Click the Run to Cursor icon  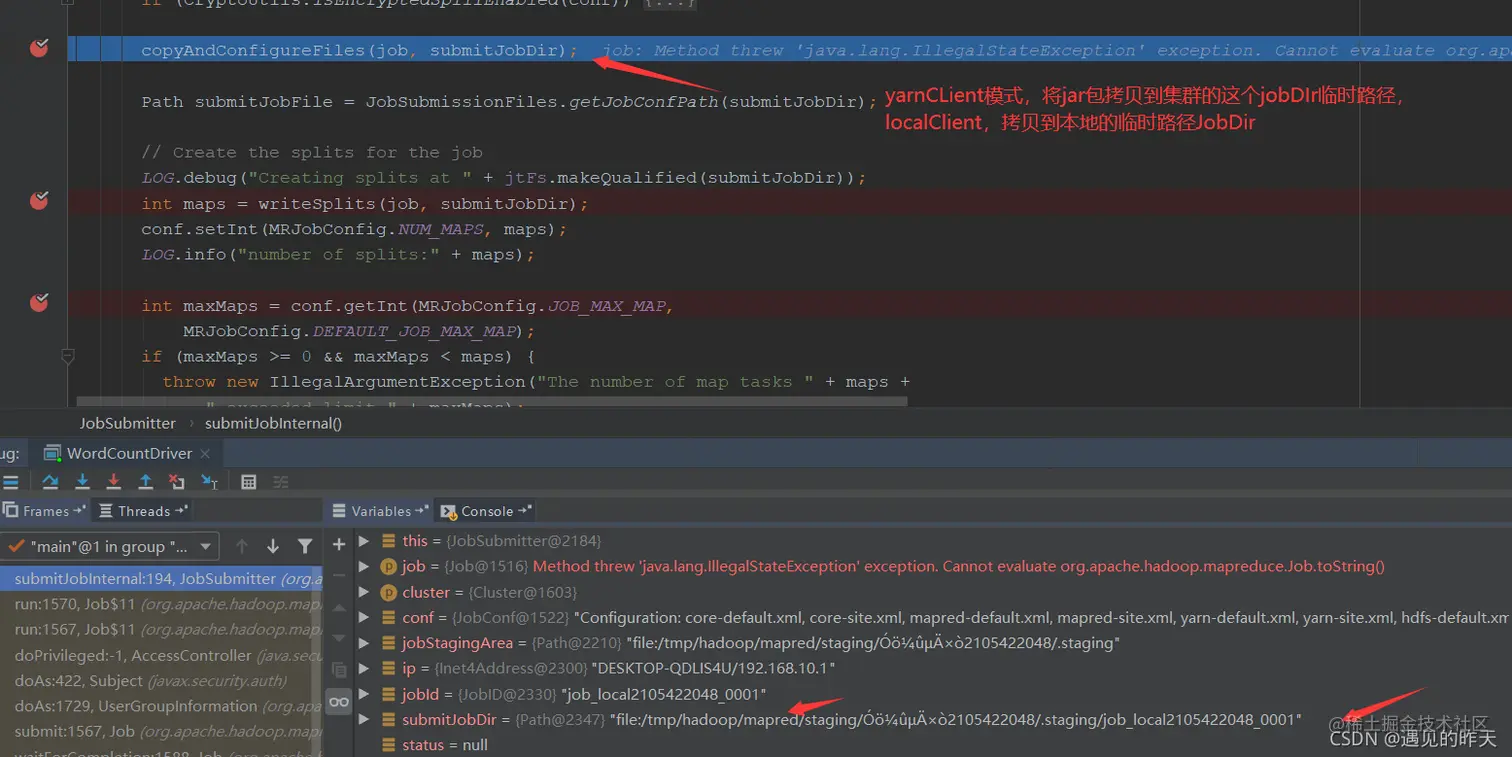tap(209, 481)
